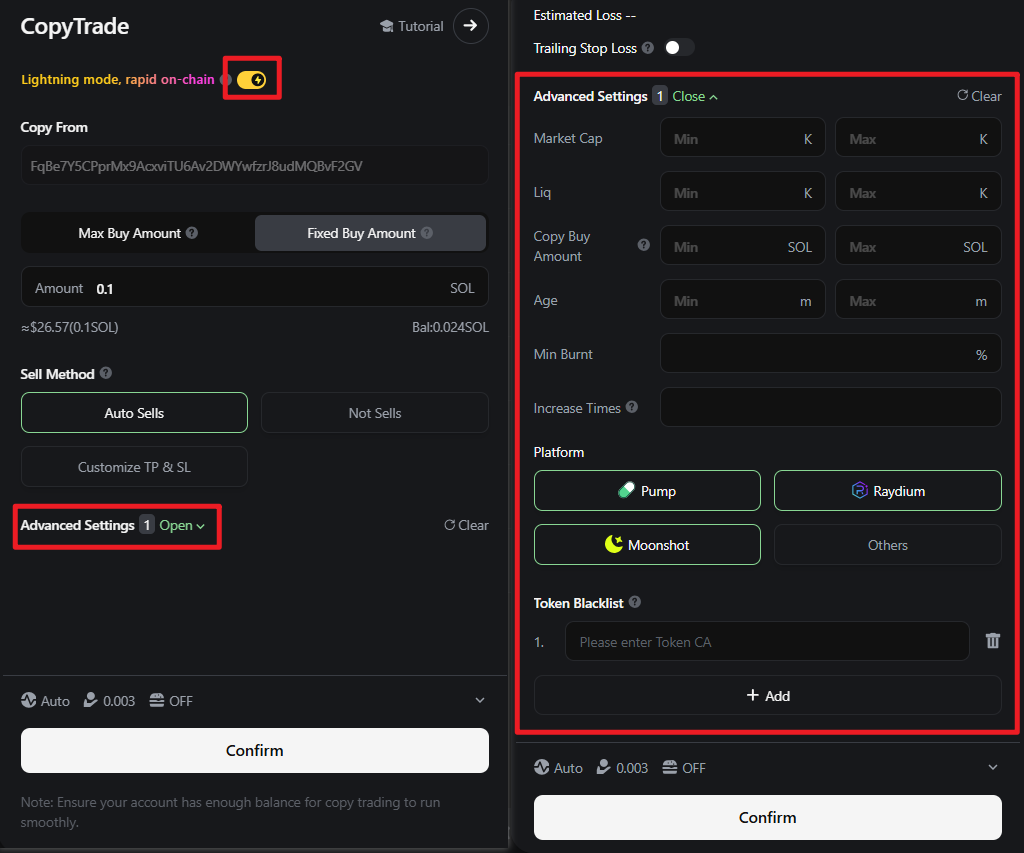Enable the Trailing Stop Loss toggle

[x=679, y=48]
